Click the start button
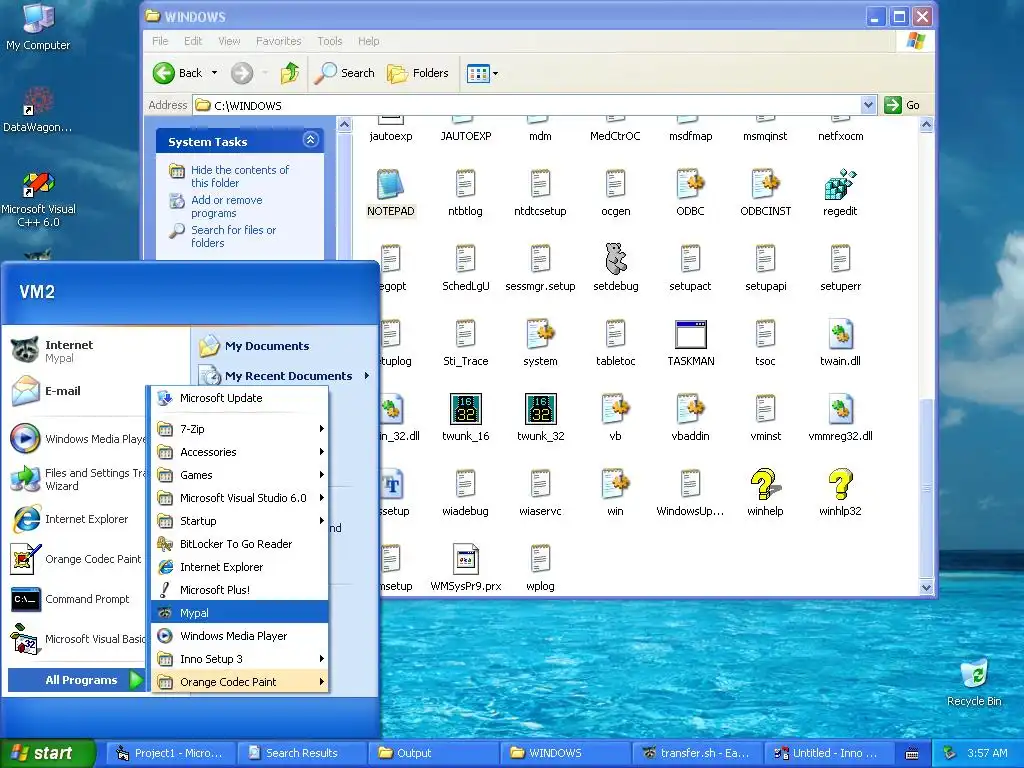 pyautogui.click(x=47, y=754)
